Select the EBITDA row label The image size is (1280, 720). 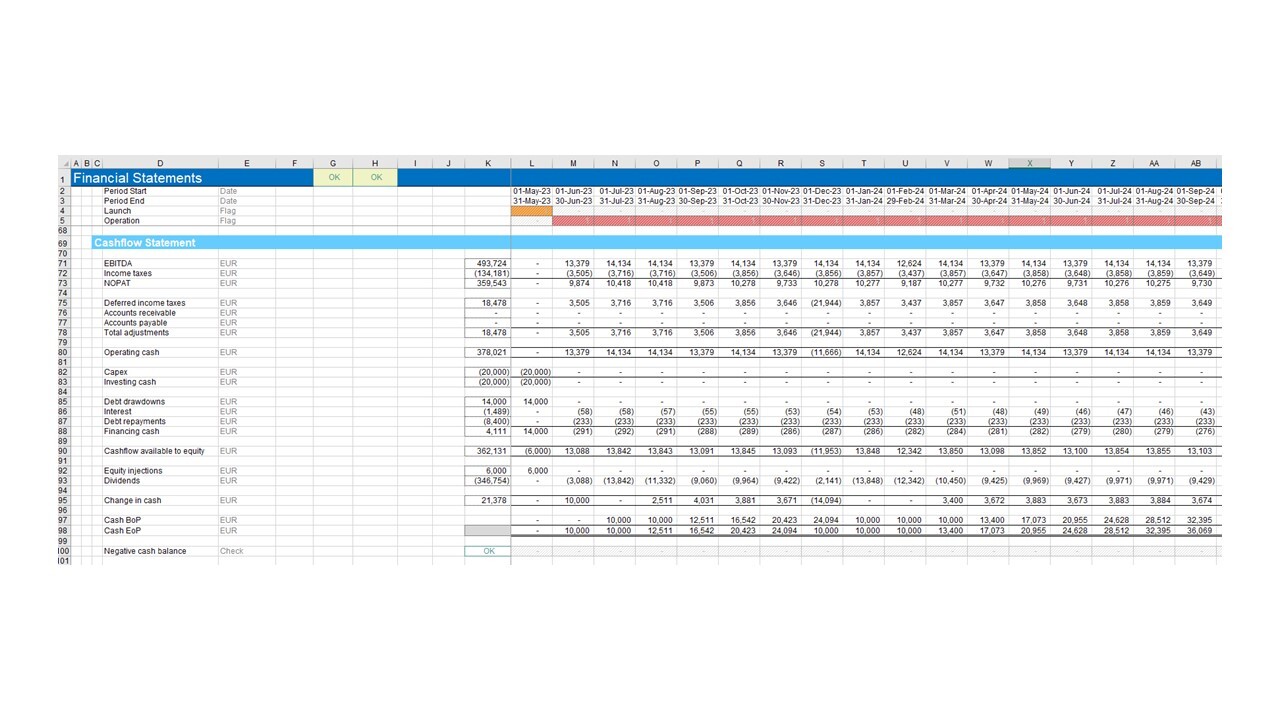click(x=118, y=263)
